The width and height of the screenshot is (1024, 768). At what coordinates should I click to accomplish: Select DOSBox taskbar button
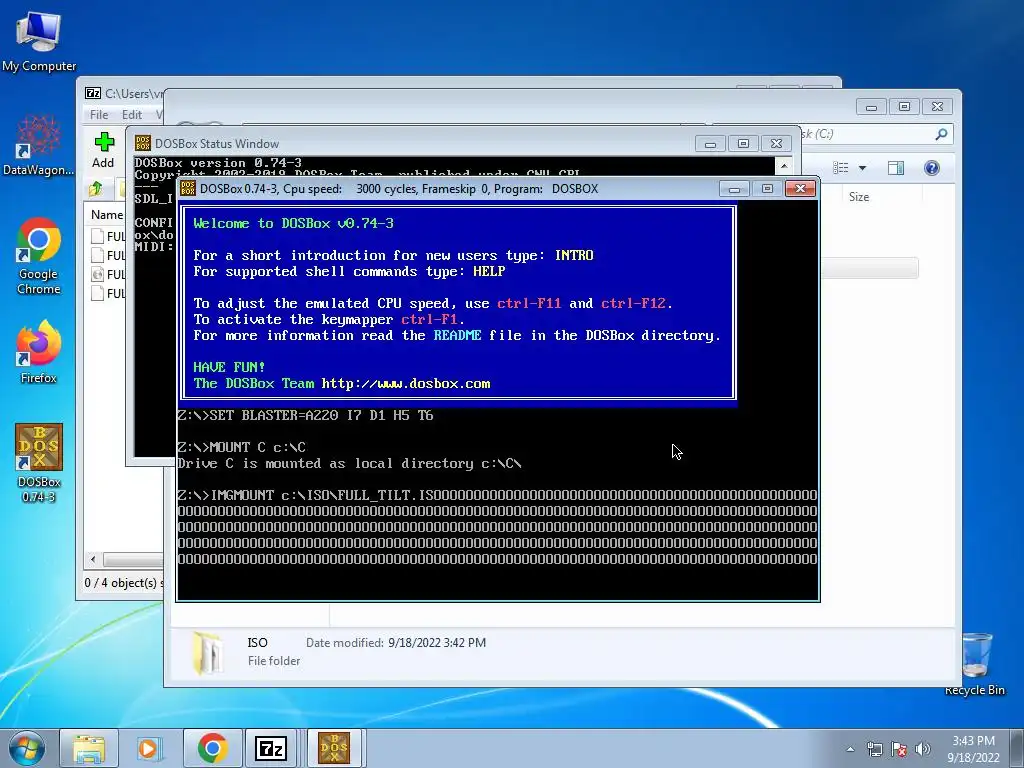(x=334, y=748)
